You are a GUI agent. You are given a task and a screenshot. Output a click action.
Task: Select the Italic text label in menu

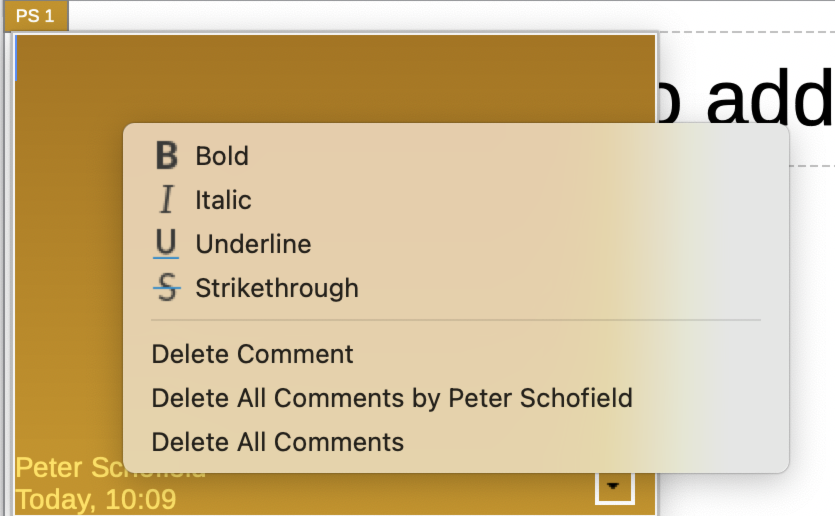[223, 200]
